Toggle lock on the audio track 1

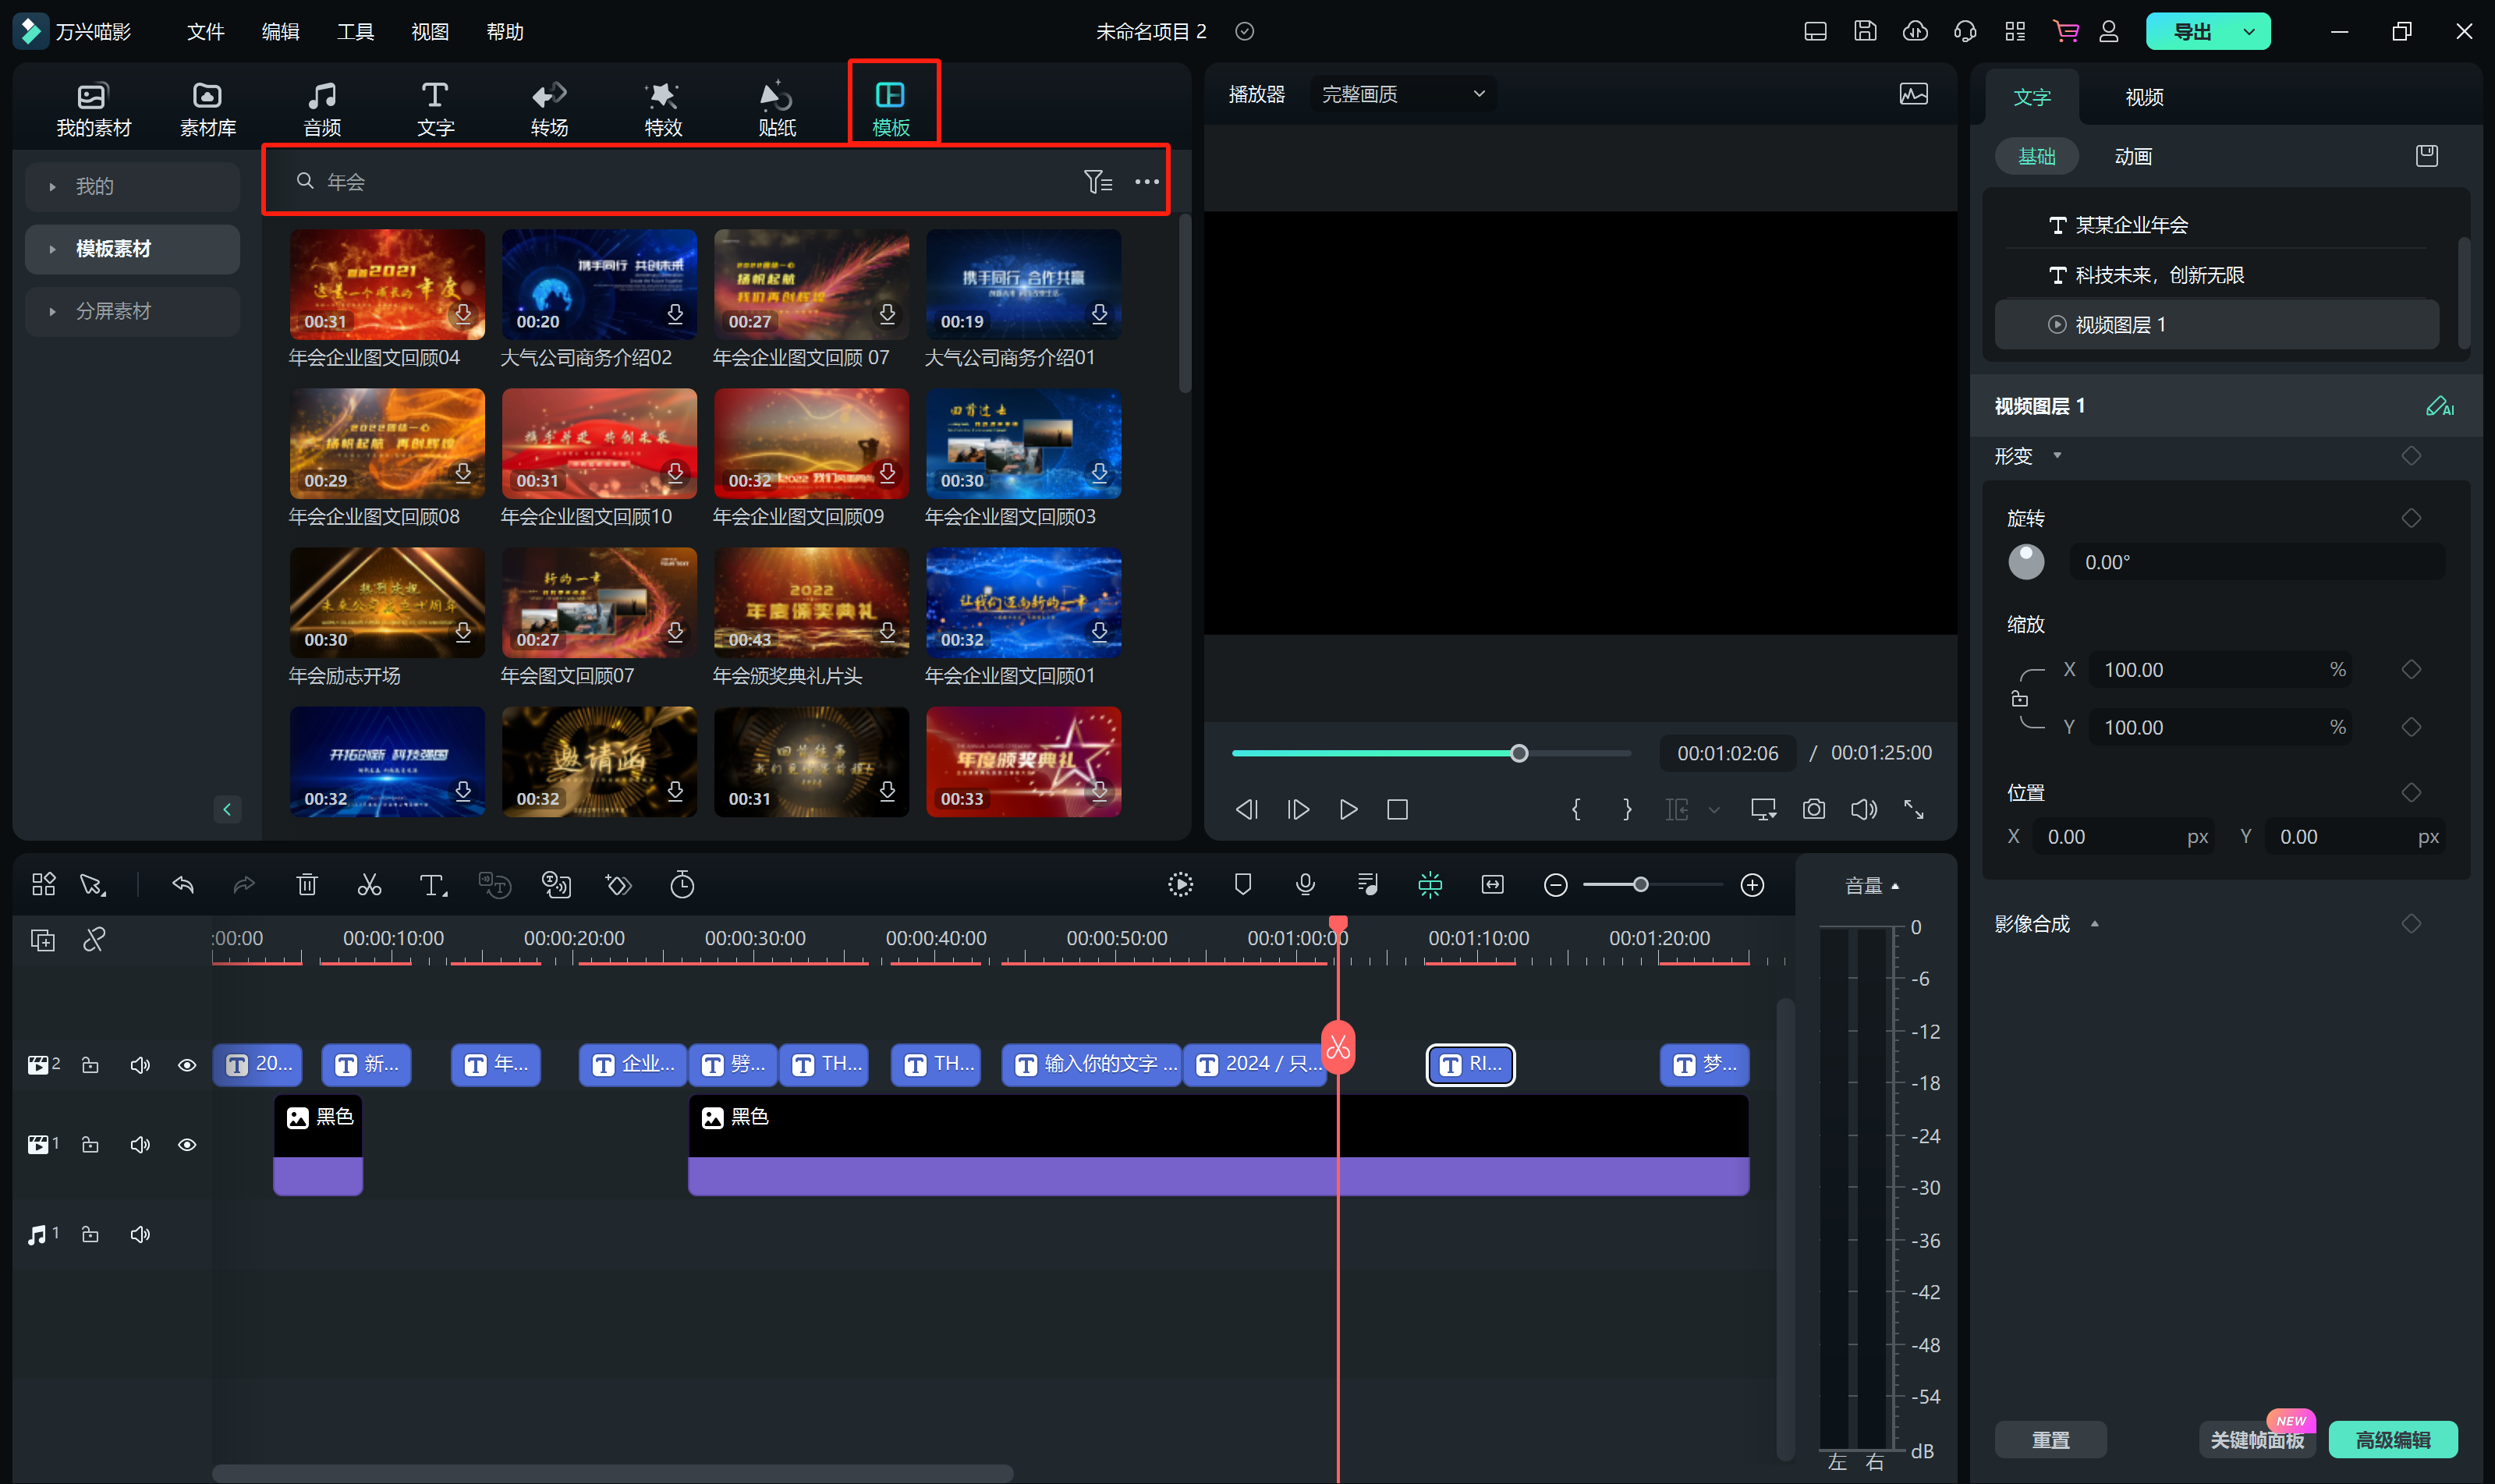[x=90, y=1234]
